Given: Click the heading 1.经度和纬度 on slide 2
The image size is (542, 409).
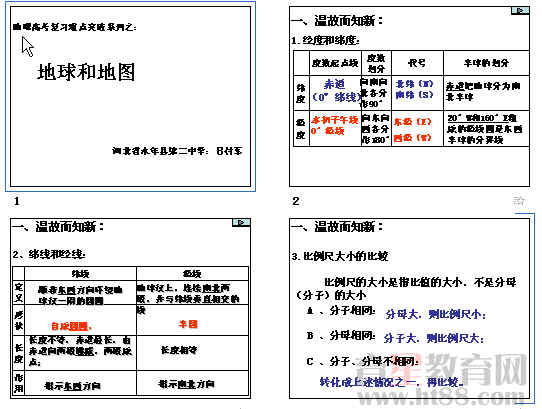Looking at the screenshot, I should (x=325, y=40).
